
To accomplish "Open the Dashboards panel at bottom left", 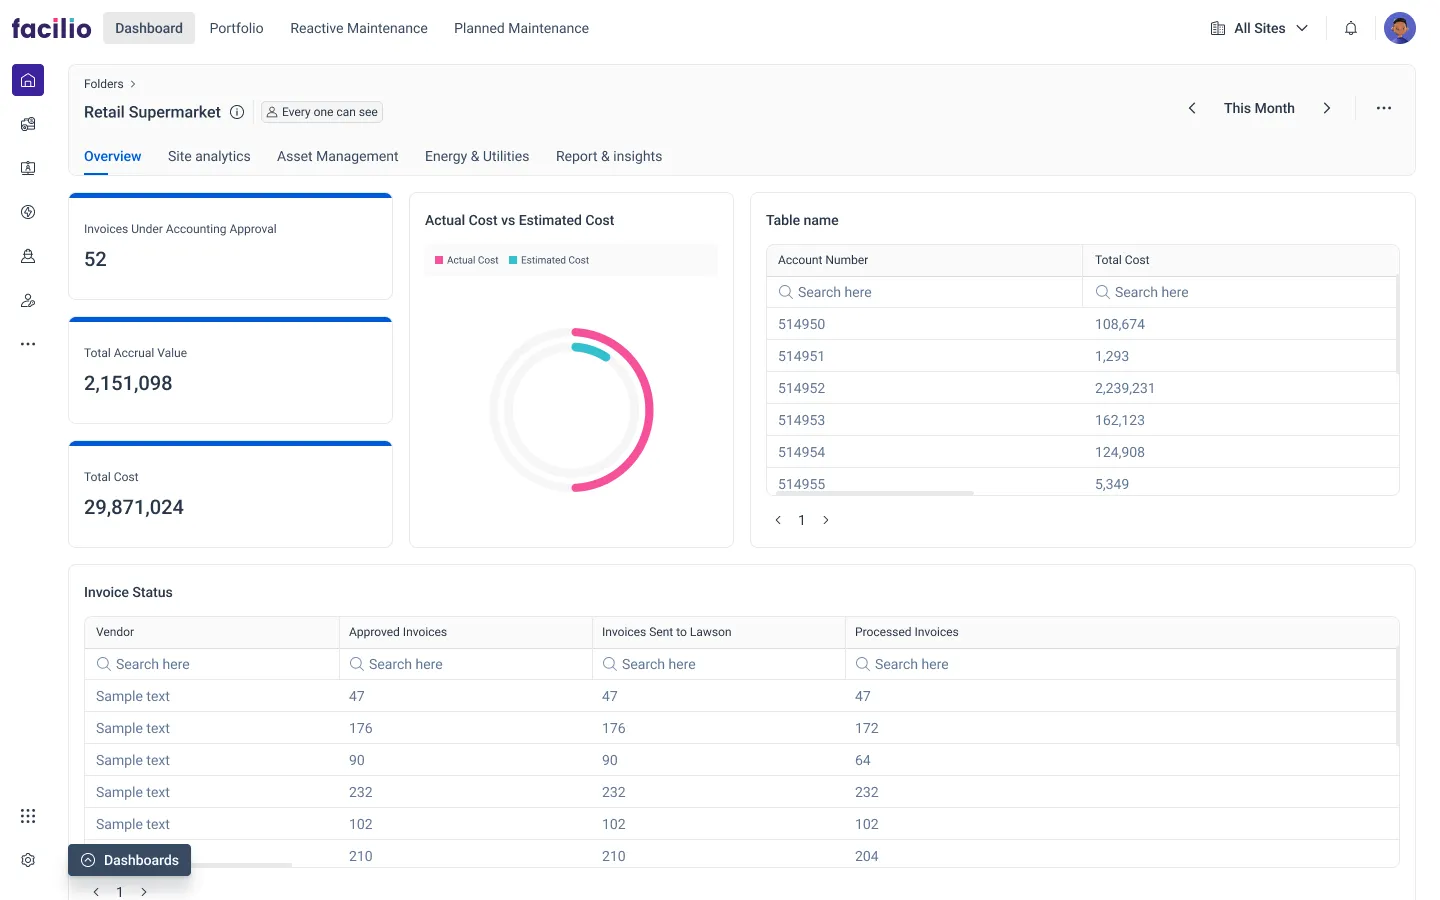I will [x=129, y=860].
